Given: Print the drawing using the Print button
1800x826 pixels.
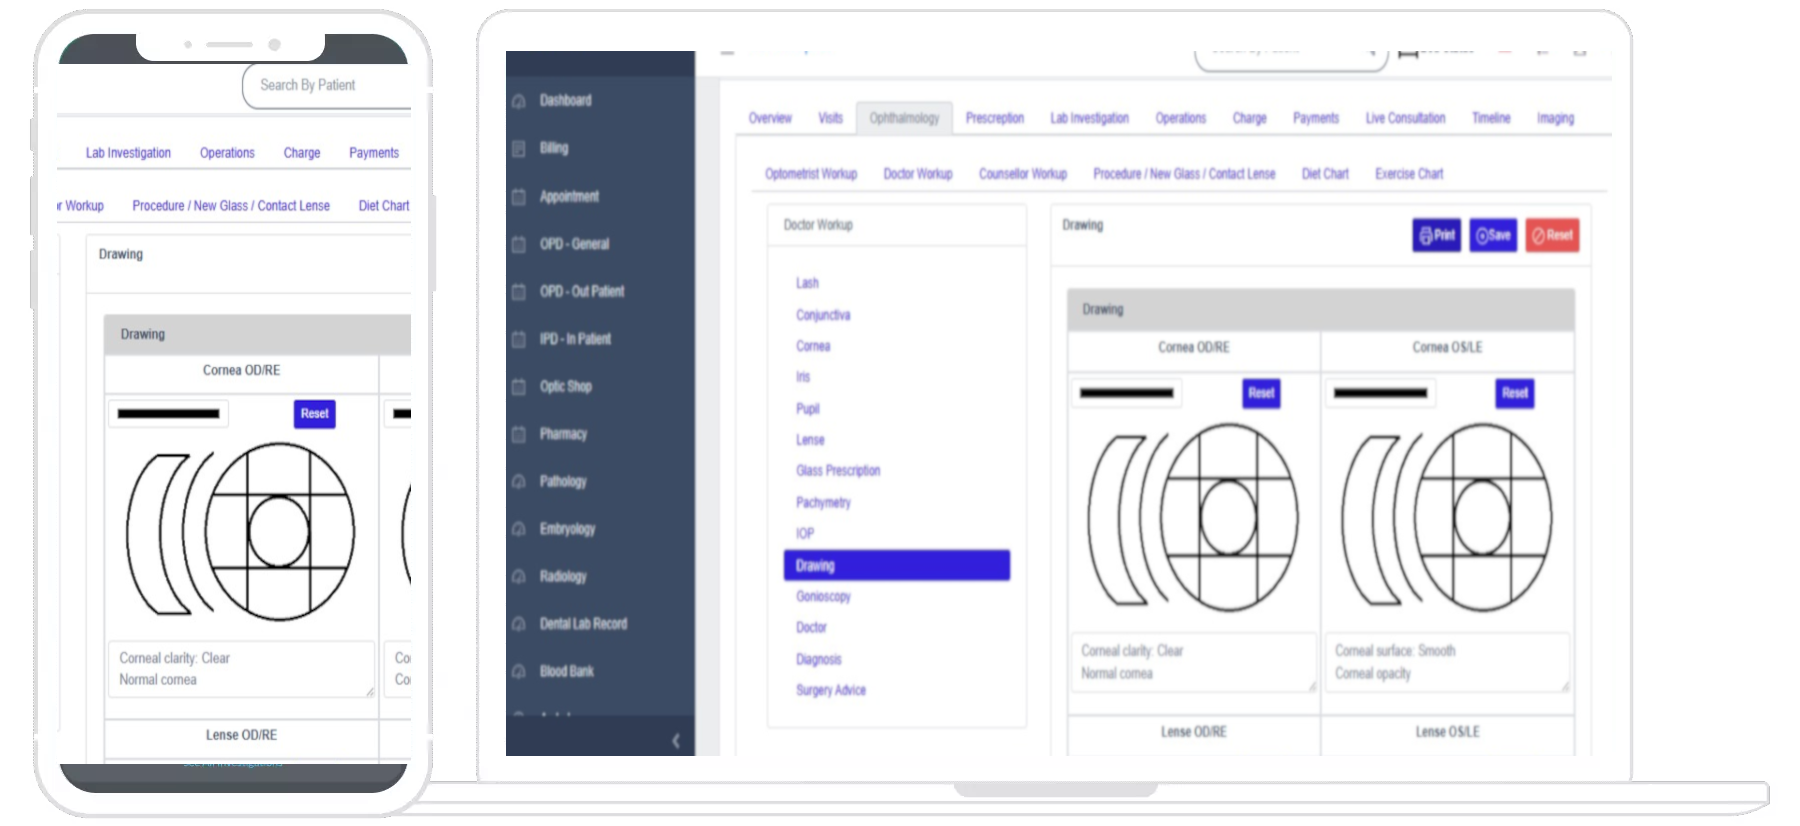Looking at the screenshot, I should 1436,236.
